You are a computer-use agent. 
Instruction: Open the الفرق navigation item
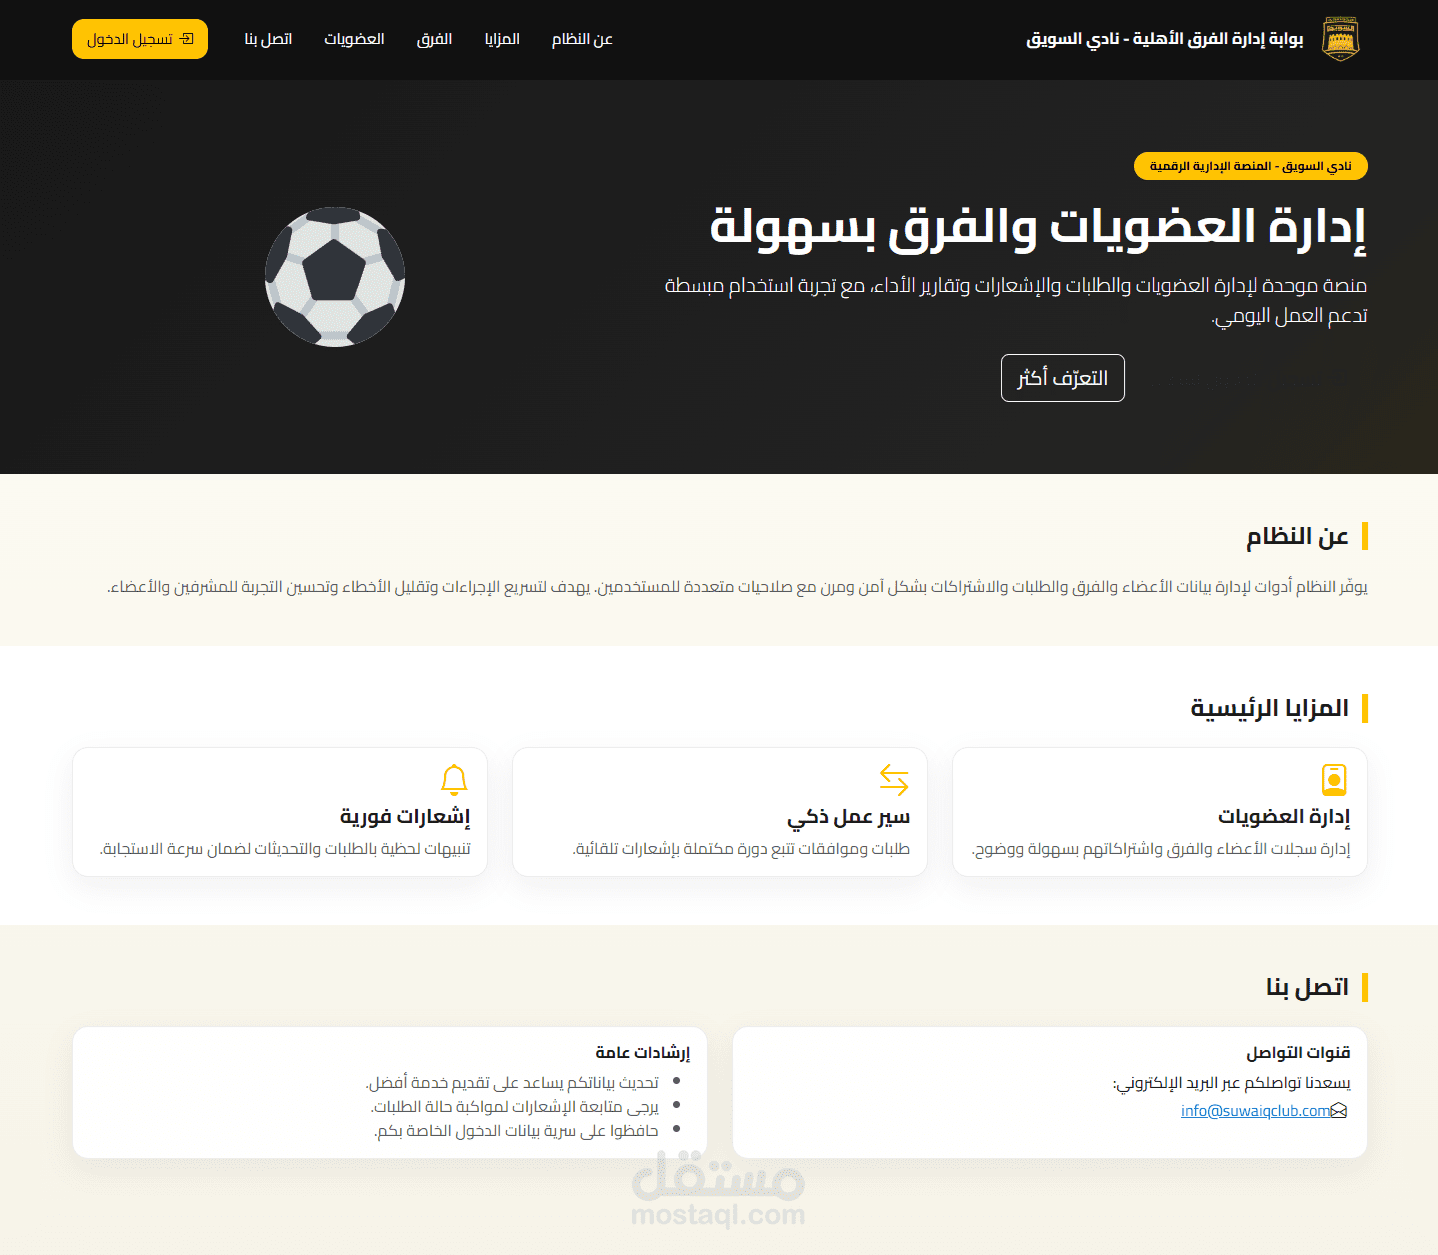coord(434,39)
